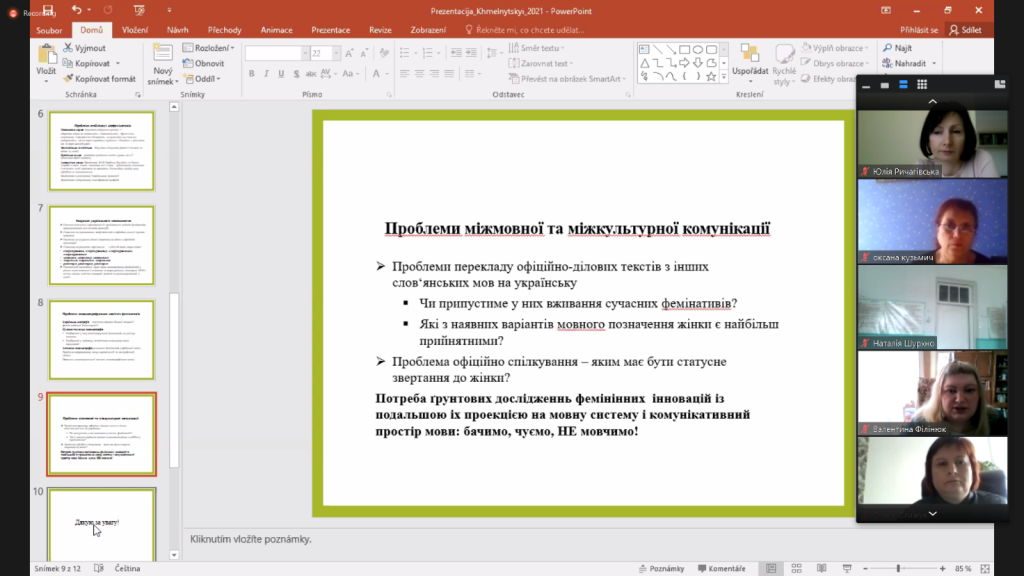Click the Obnovit reset button

(204, 63)
